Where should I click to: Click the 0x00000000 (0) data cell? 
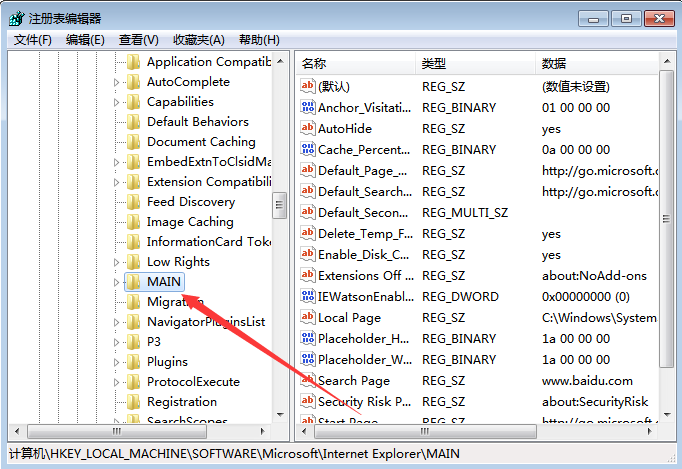585,297
